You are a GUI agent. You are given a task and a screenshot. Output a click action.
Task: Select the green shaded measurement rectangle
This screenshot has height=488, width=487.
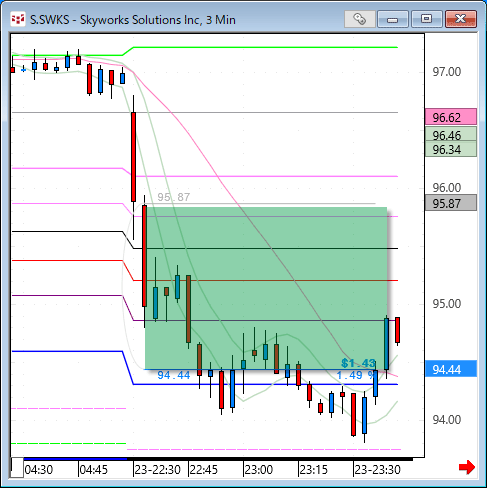click(266, 288)
